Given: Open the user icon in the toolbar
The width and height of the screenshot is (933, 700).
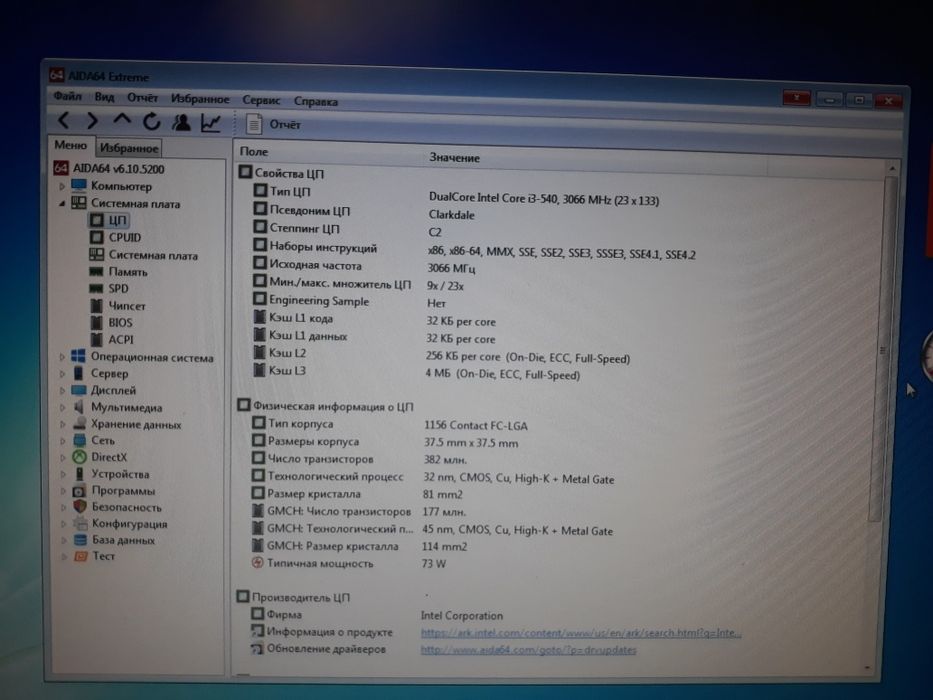Looking at the screenshot, I should [181, 122].
